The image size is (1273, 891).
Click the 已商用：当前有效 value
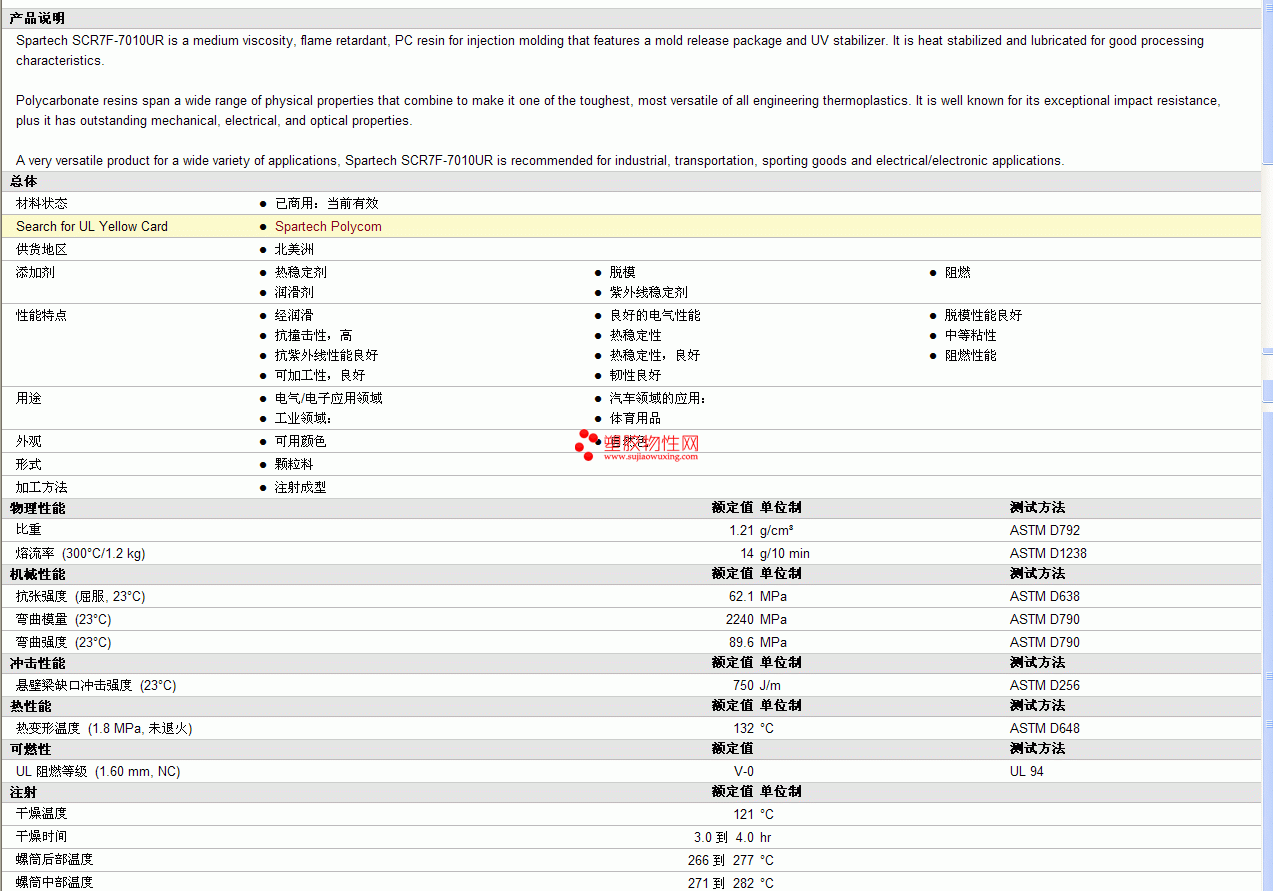pos(327,203)
